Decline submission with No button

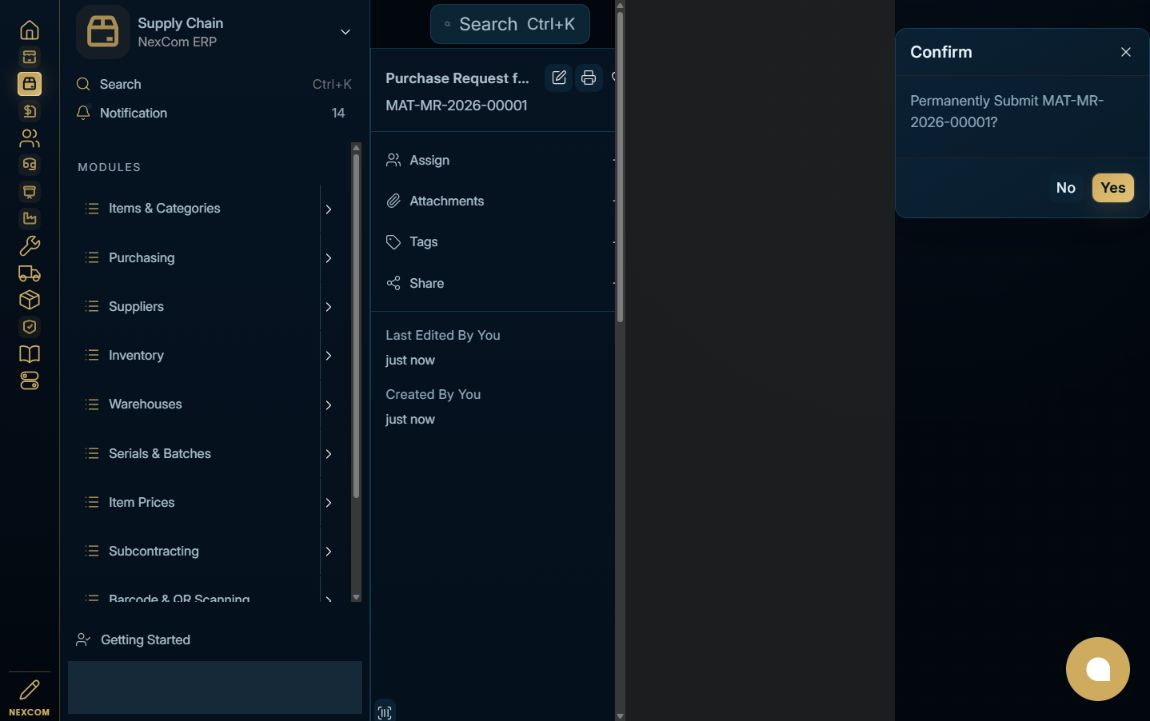click(1066, 188)
